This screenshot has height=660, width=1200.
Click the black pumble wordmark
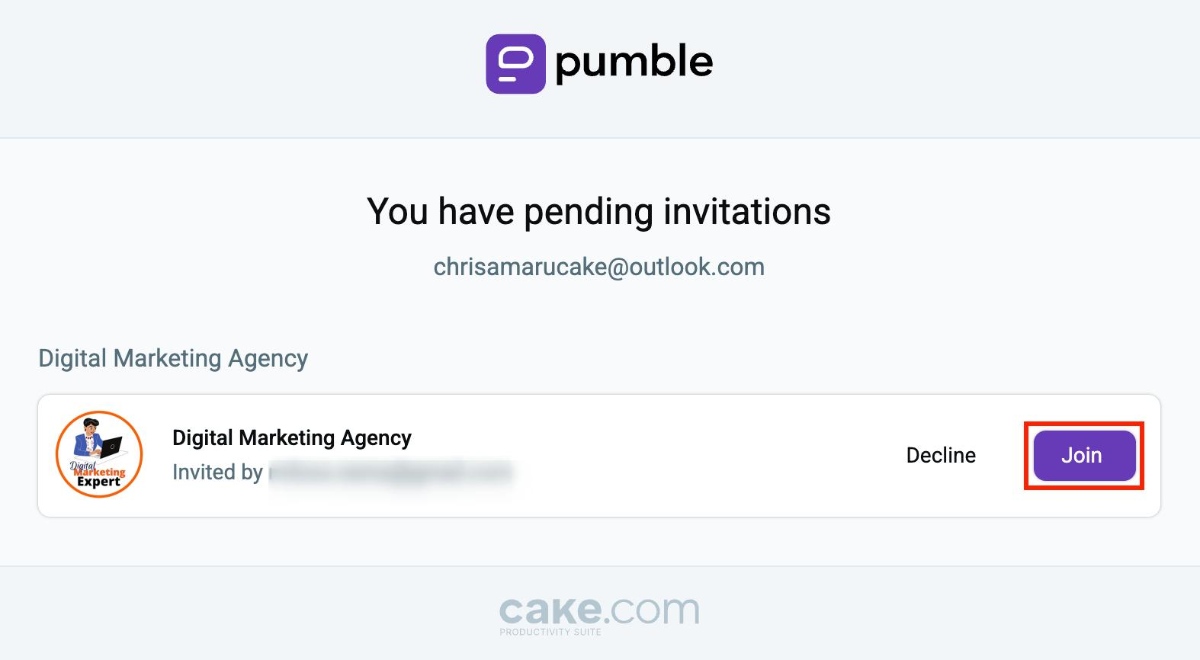point(634,65)
